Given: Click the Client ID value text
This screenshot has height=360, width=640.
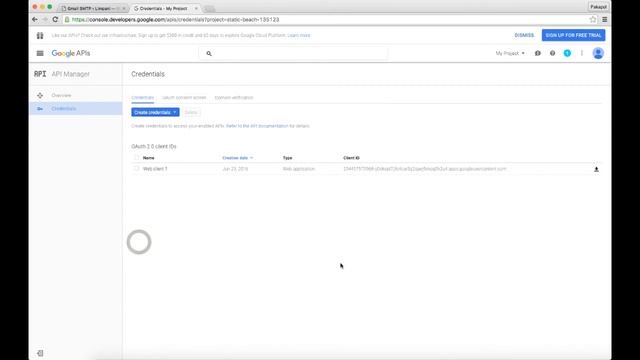Looking at the screenshot, I should click(x=424, y=169).
